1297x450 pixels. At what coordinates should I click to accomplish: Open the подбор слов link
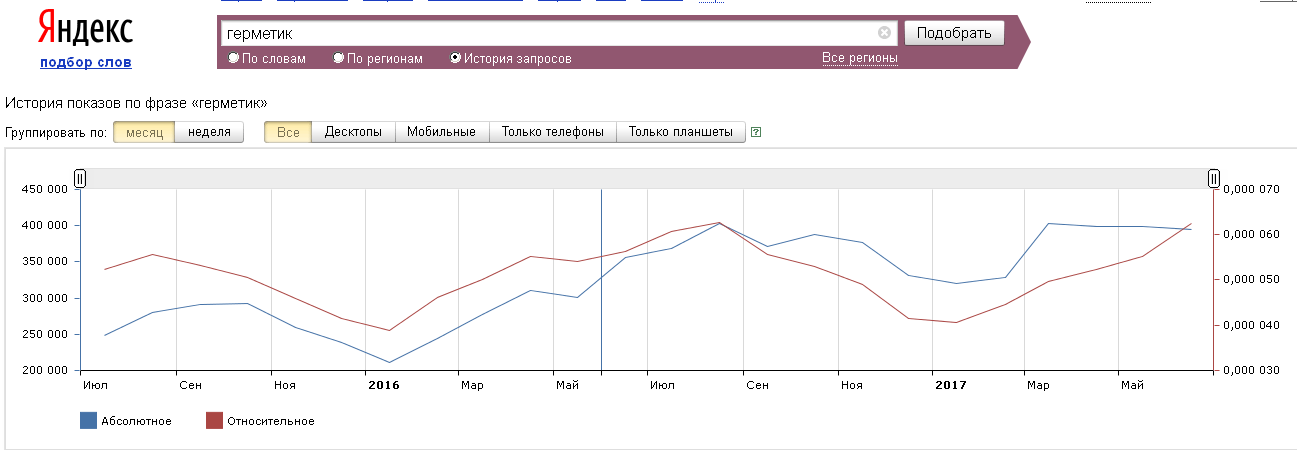coord(86,63)
